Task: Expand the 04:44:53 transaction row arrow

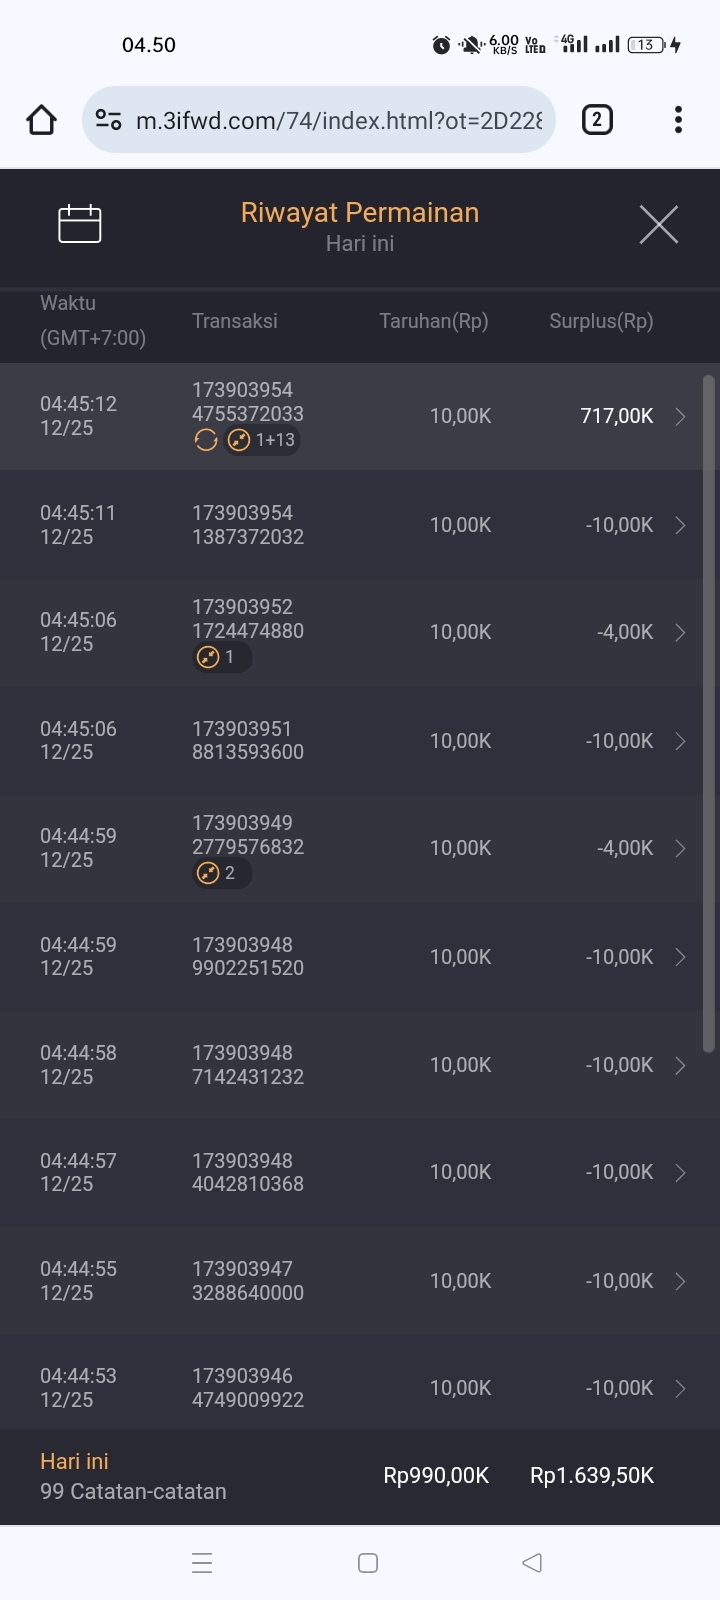Action: coord(680,1388)
